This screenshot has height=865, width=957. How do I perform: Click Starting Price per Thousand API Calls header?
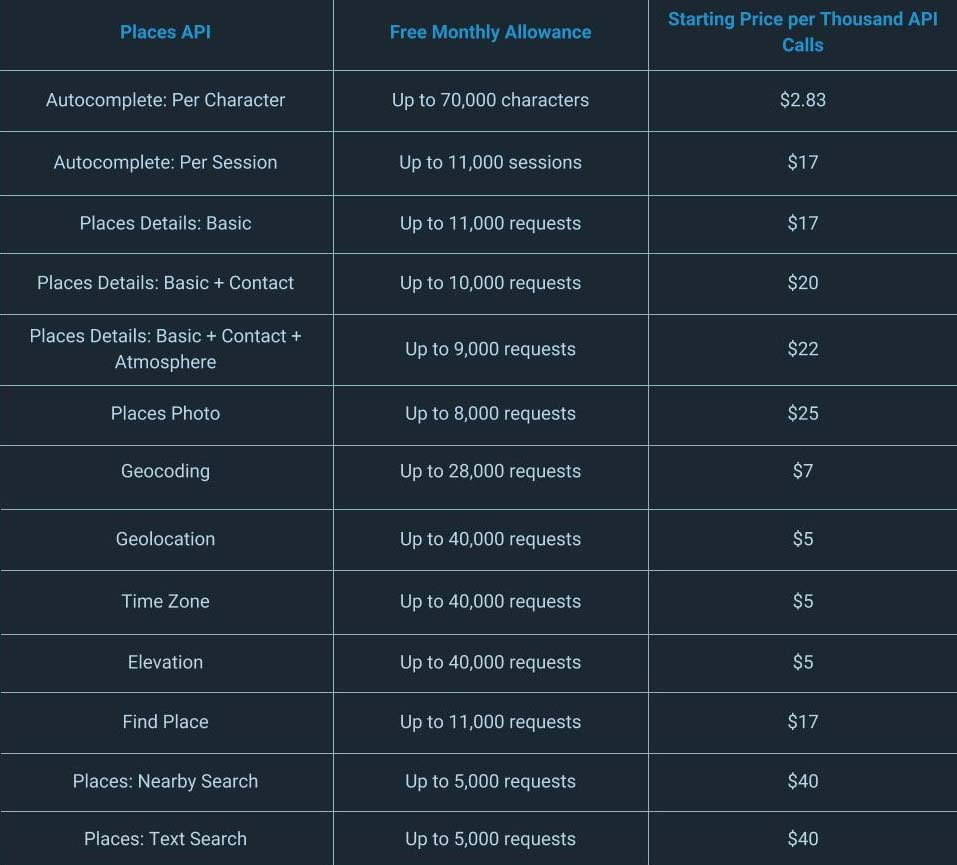803,32
